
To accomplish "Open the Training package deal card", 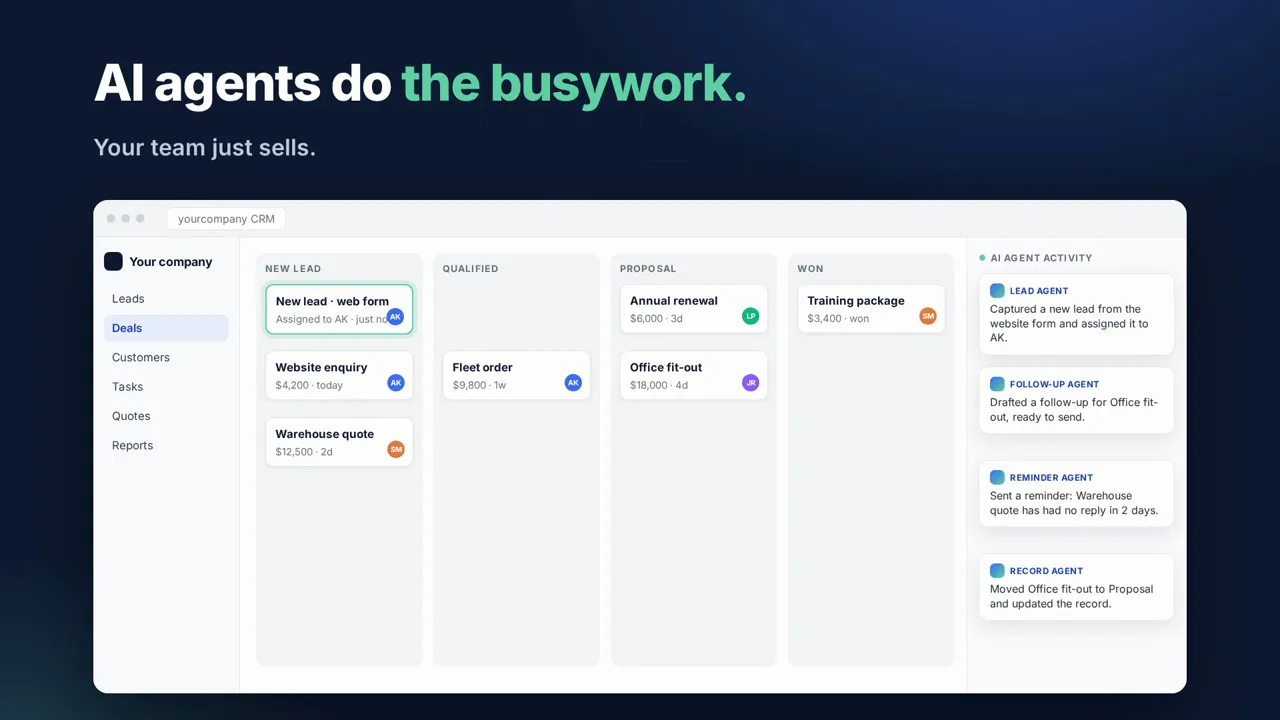I will [x=871, y=309].
